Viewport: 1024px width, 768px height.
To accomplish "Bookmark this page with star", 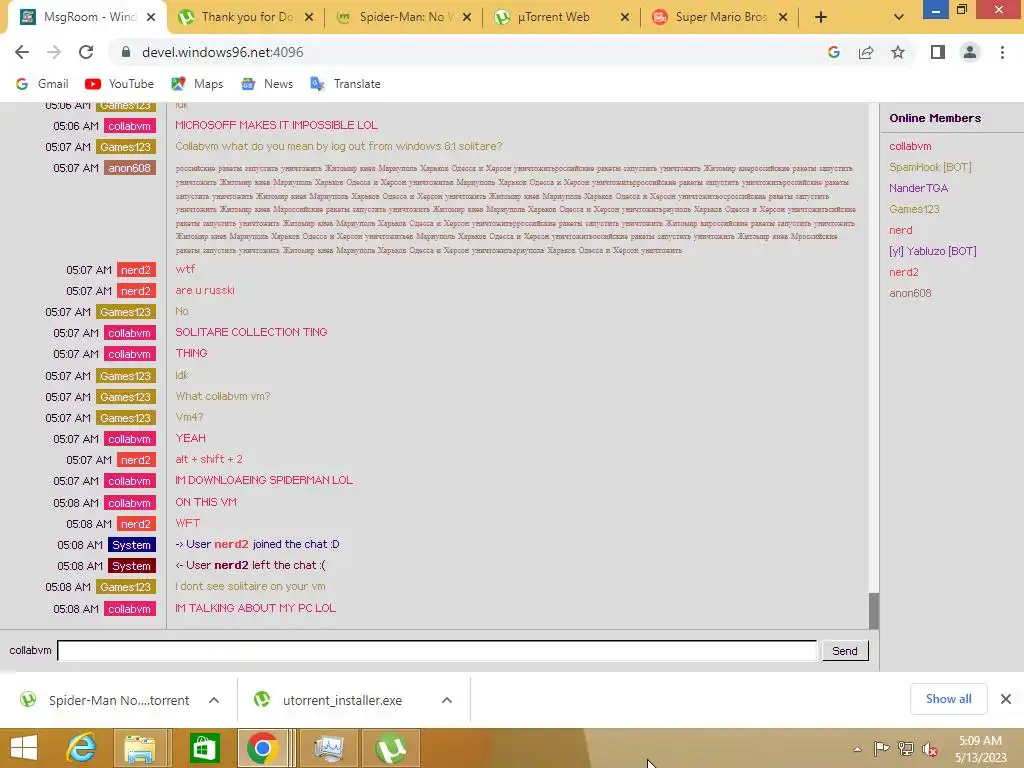I will pos(898,52).
